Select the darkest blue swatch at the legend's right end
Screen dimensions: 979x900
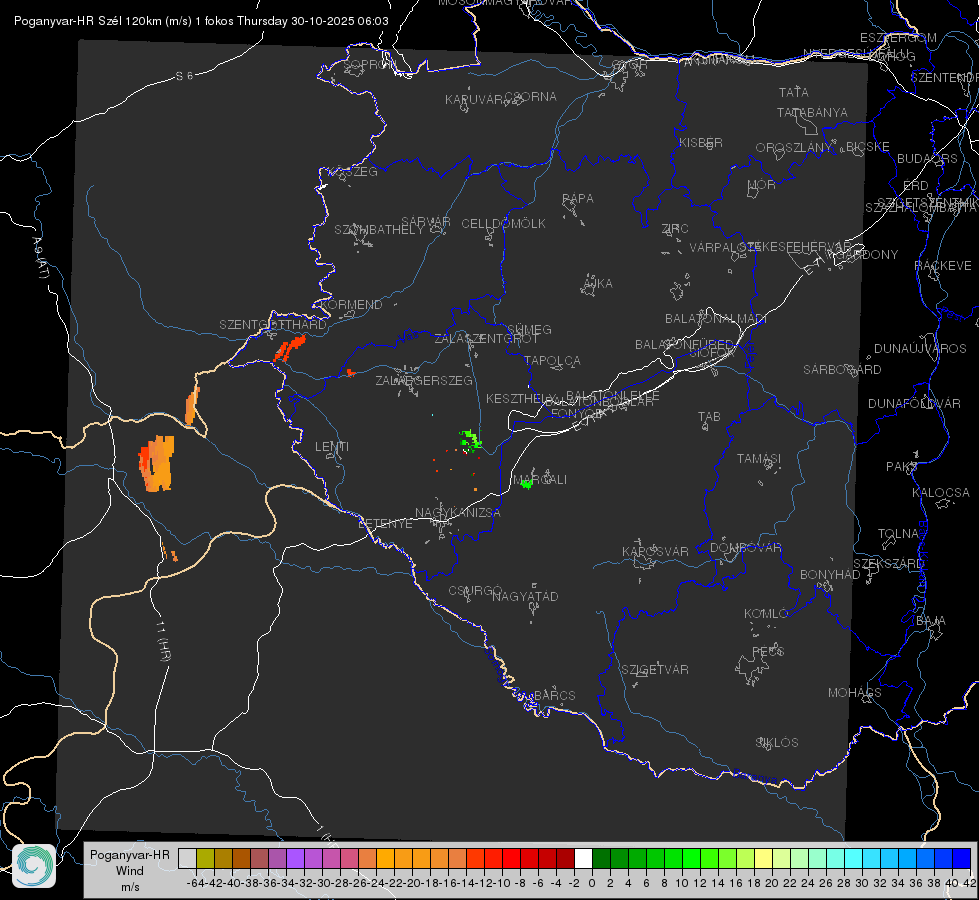tap(962, 858)
